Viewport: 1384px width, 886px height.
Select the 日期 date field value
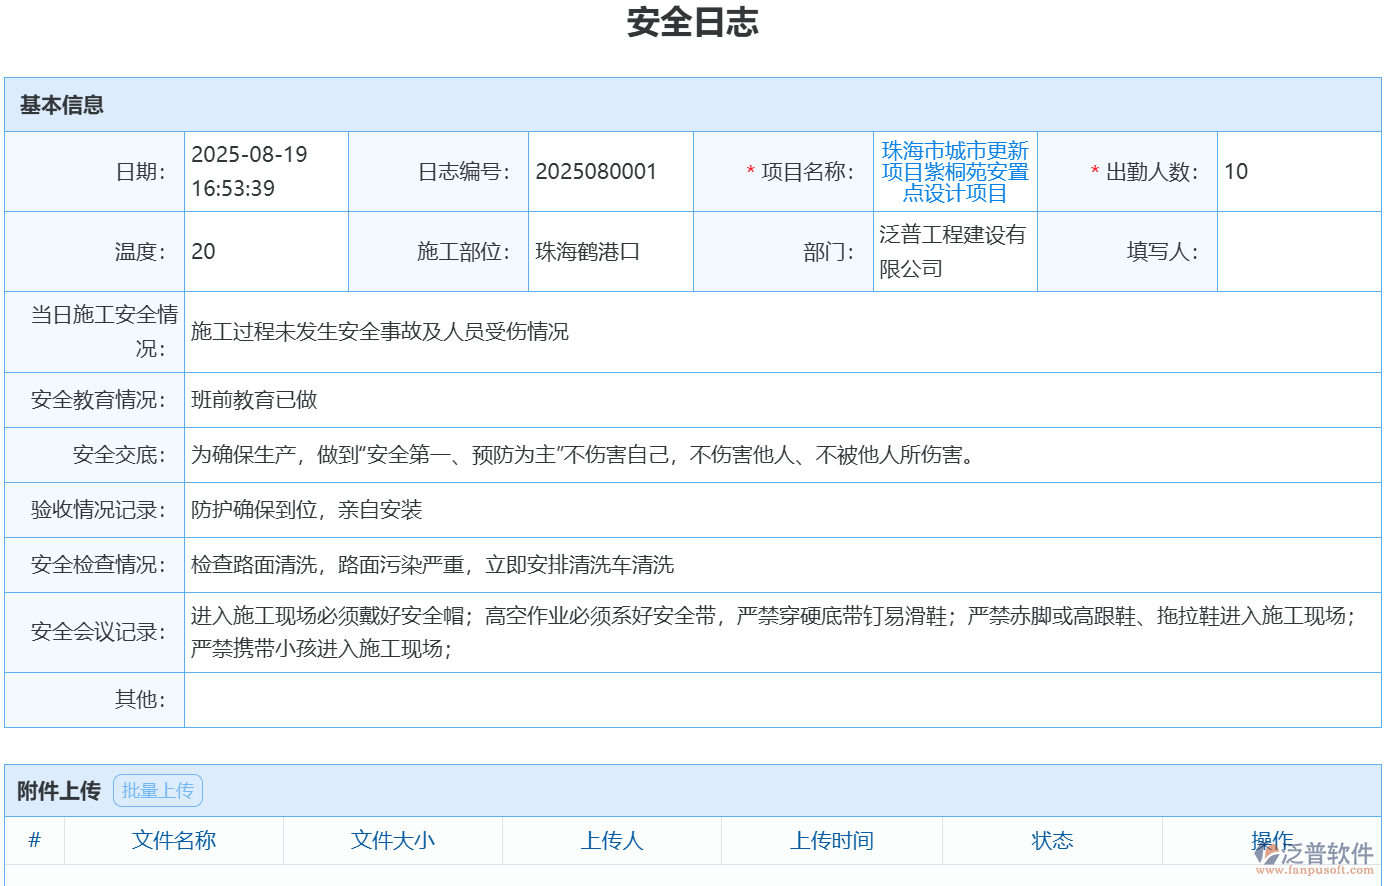click(250, 171)
